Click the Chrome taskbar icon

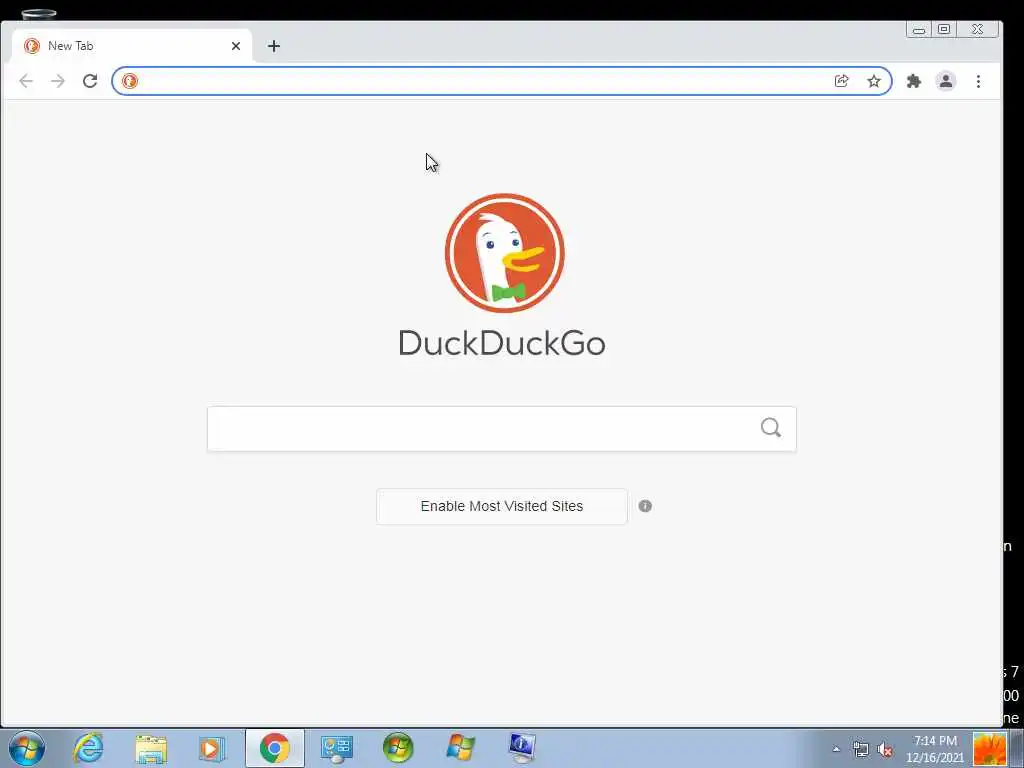[275, 748]
